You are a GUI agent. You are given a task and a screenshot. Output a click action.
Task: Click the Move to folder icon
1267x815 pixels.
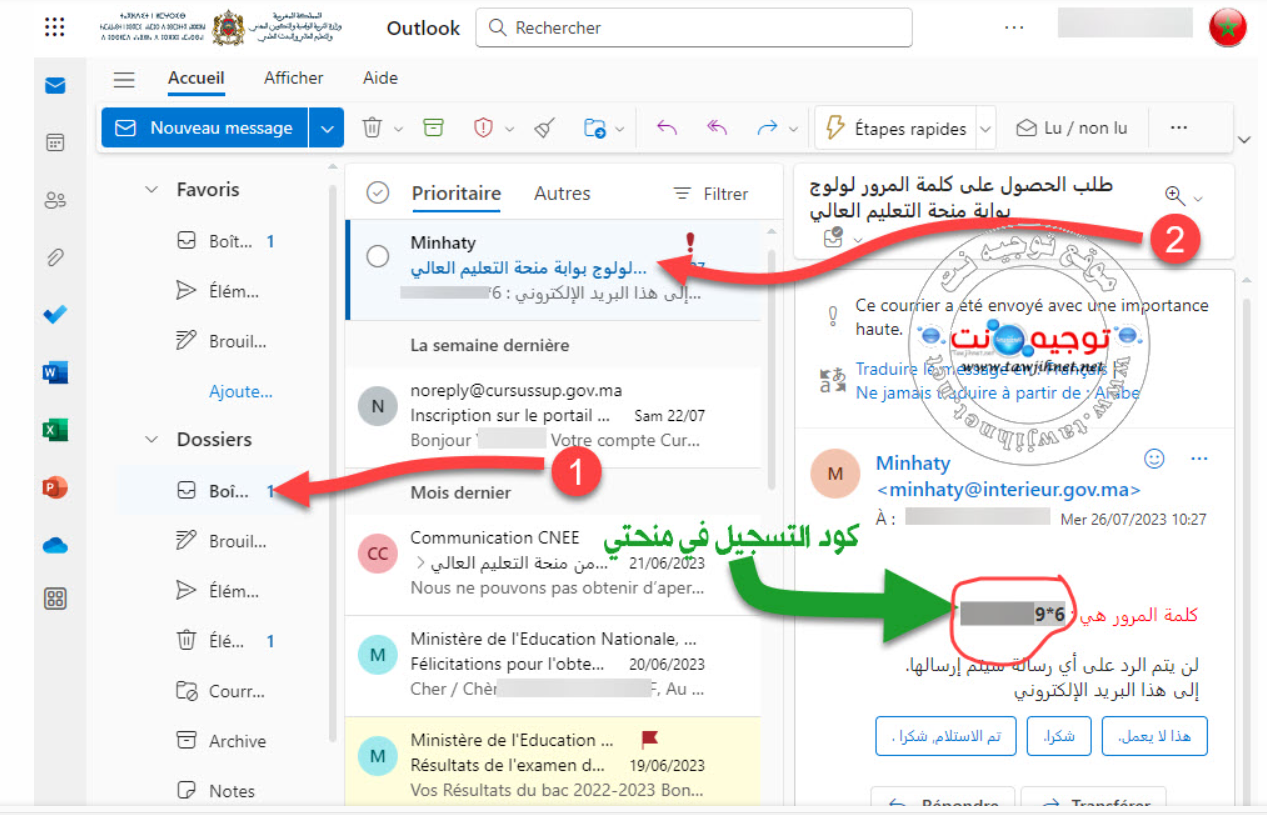[x=594, y=128]
